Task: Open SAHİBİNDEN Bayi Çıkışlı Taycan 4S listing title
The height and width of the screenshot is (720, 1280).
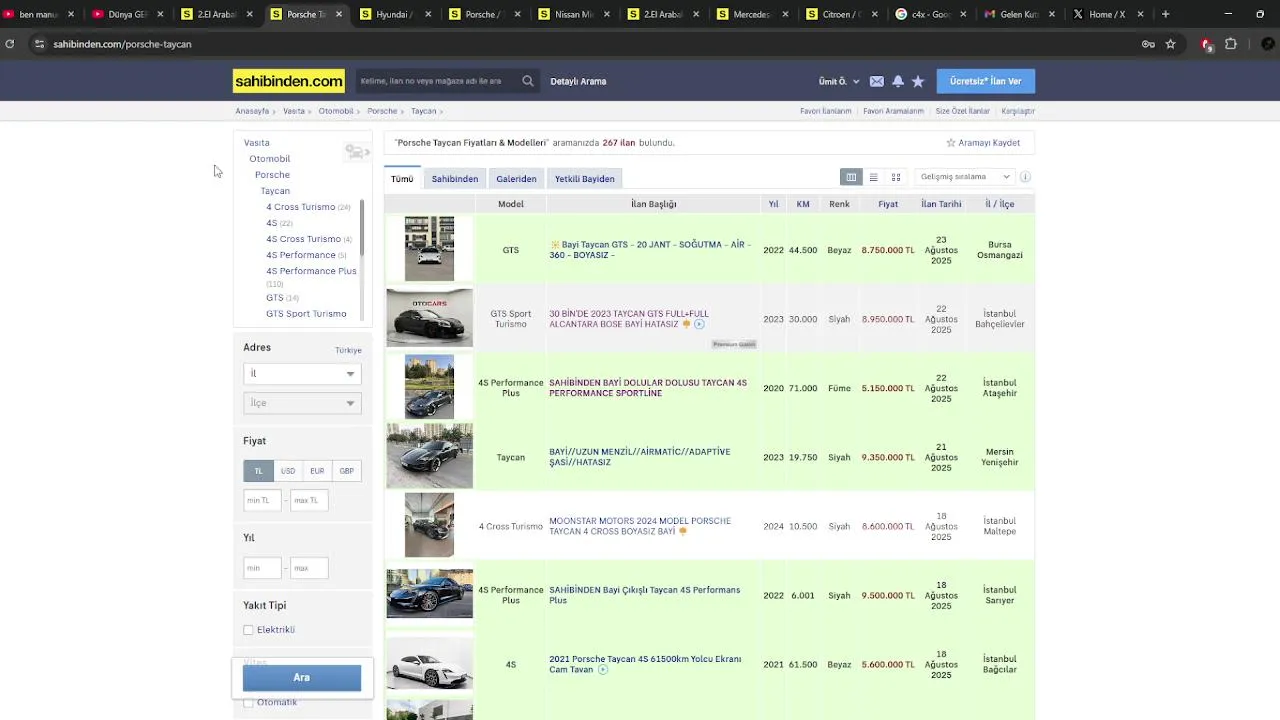Action: (644, 595)
